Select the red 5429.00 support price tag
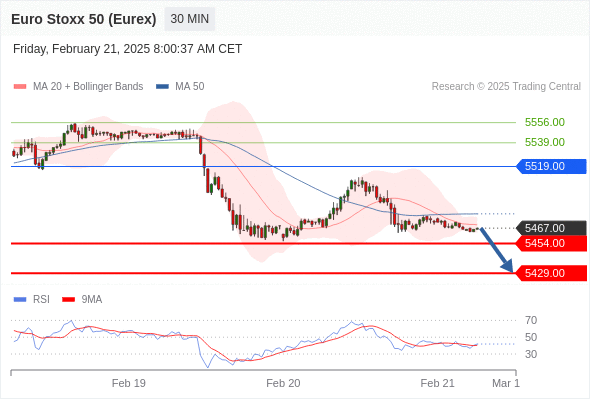590x400 pixels. [551, 273]
